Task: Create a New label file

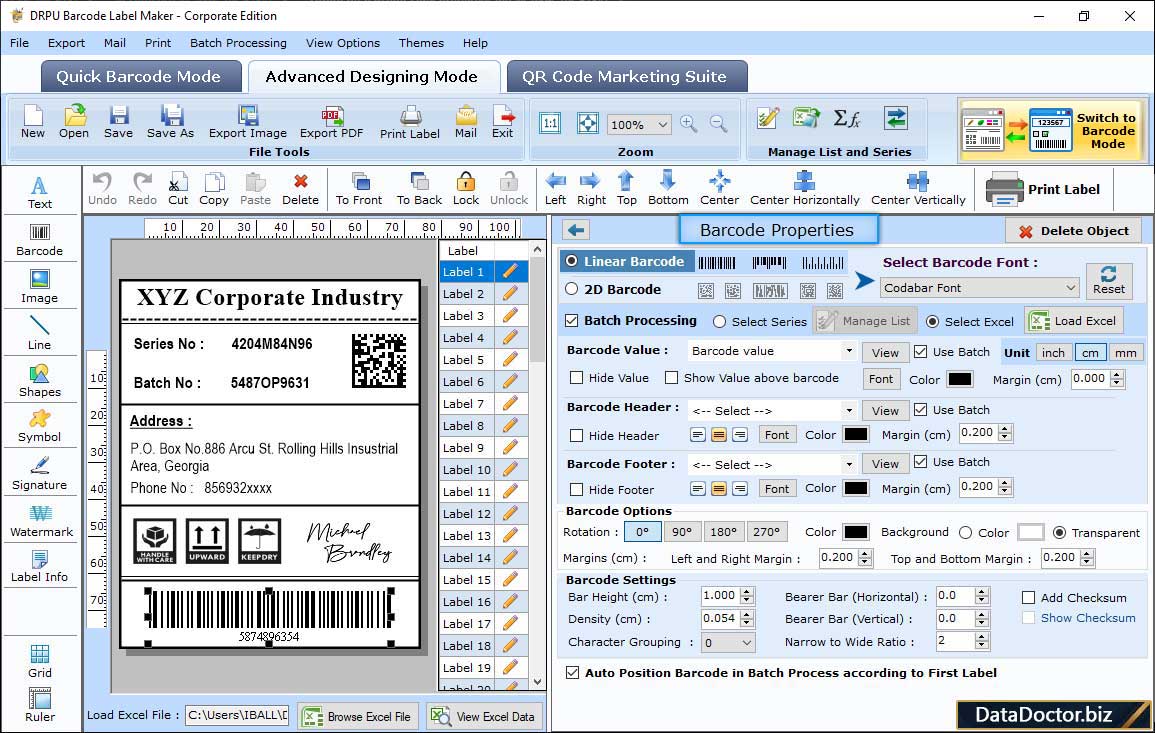Action: [32, 122]
